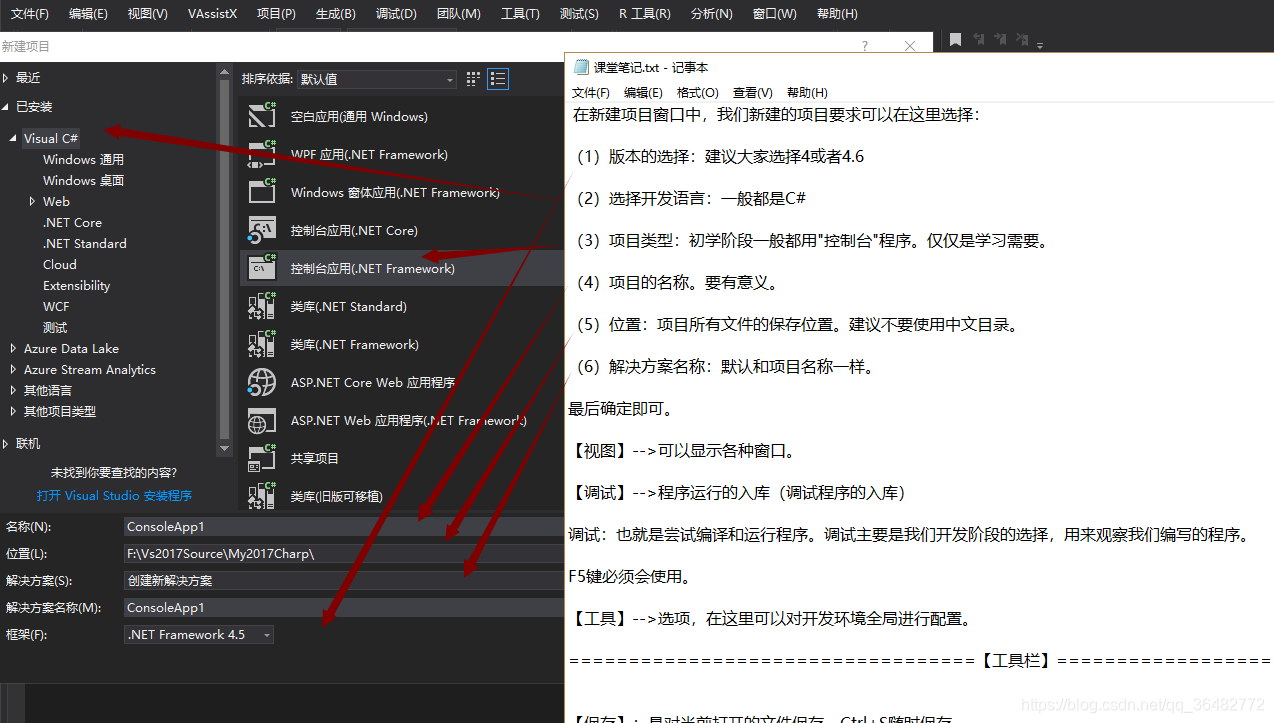Open the bookmark toolbar overflow options
Screen dimensions: 1274x723
1040,44
